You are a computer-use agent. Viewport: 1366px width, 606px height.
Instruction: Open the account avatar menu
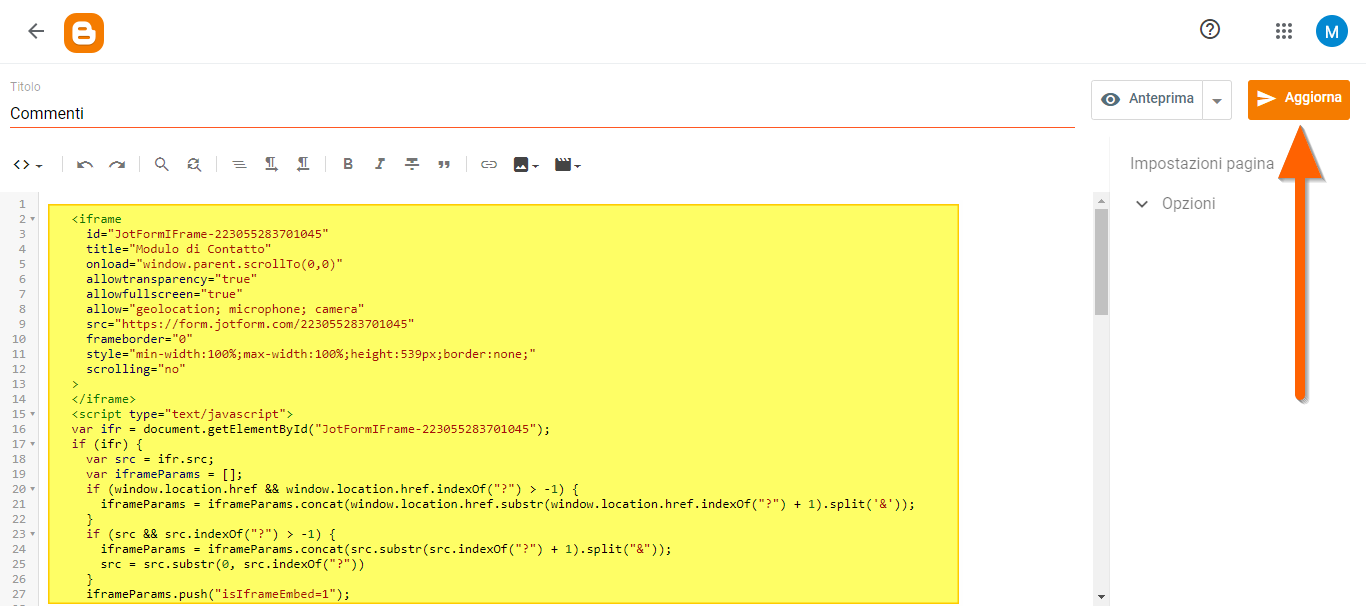point(1331,31)
